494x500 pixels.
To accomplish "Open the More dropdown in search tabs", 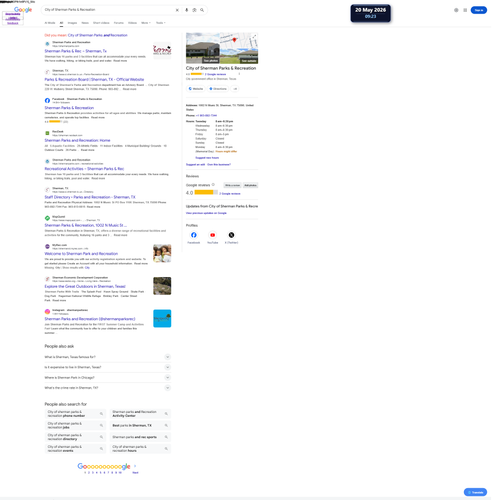I will click(147, 23).
